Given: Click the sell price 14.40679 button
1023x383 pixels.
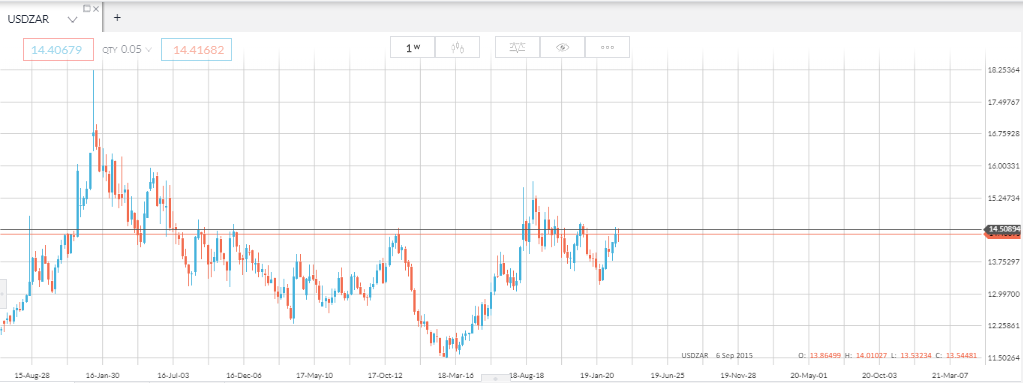Looking at the screenshot, I should 58,49.
